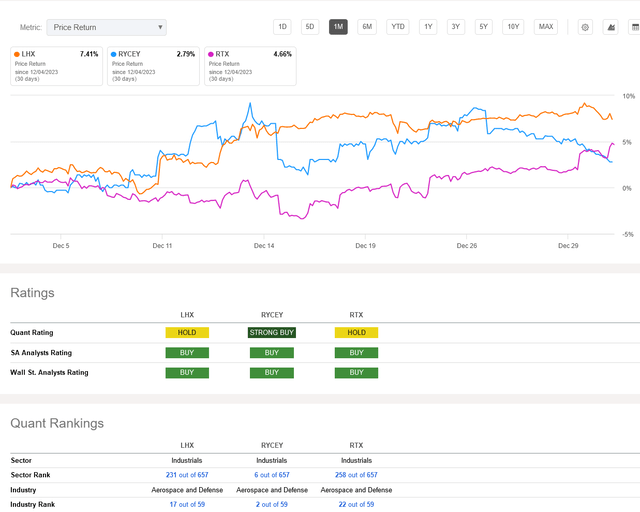Click the Dec 5 date label on chart axis
Screen dimensions: 640x512
61,245
